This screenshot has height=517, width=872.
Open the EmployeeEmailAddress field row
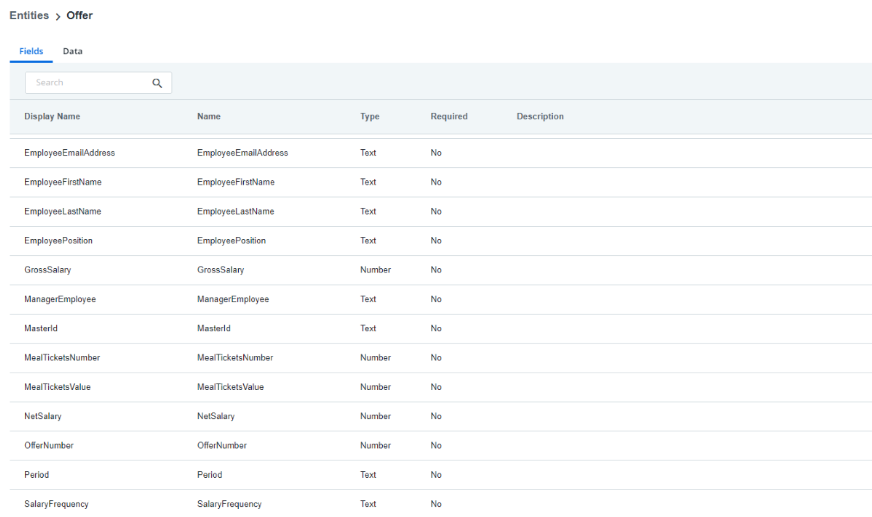(440, 153)
